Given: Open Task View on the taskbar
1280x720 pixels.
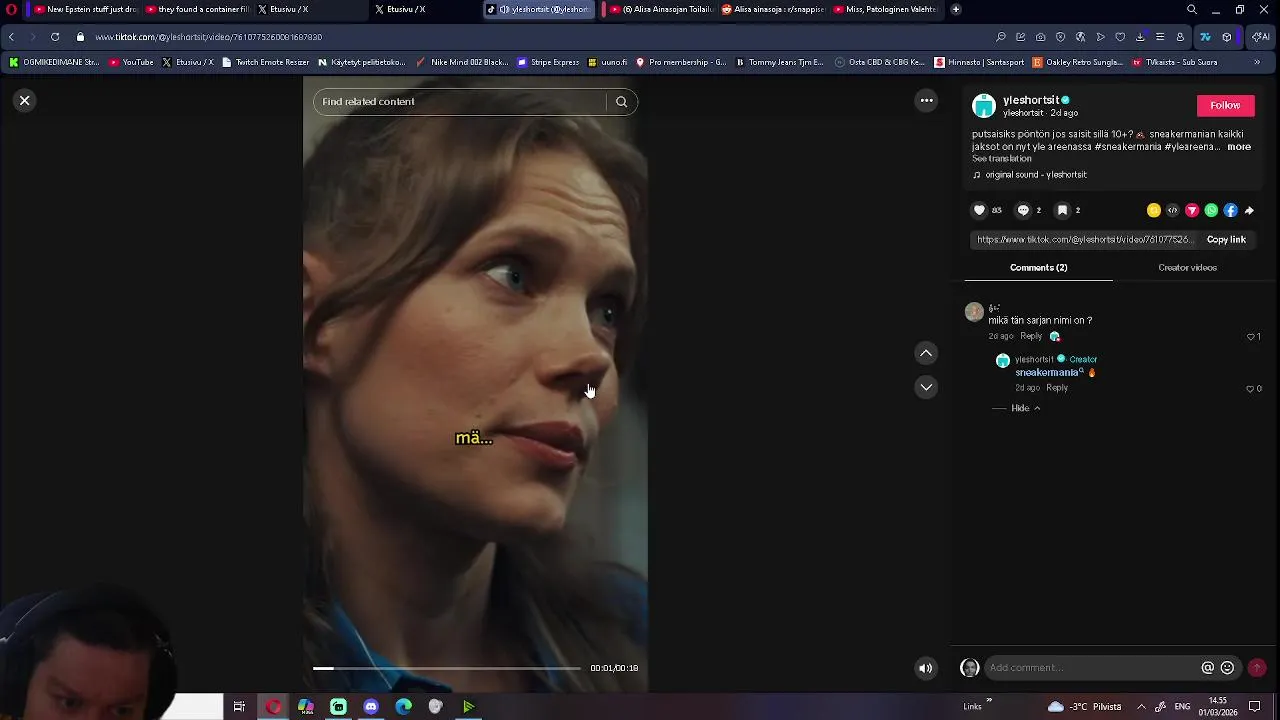Looking at the screenshot, I should click(x=239, y=707).
